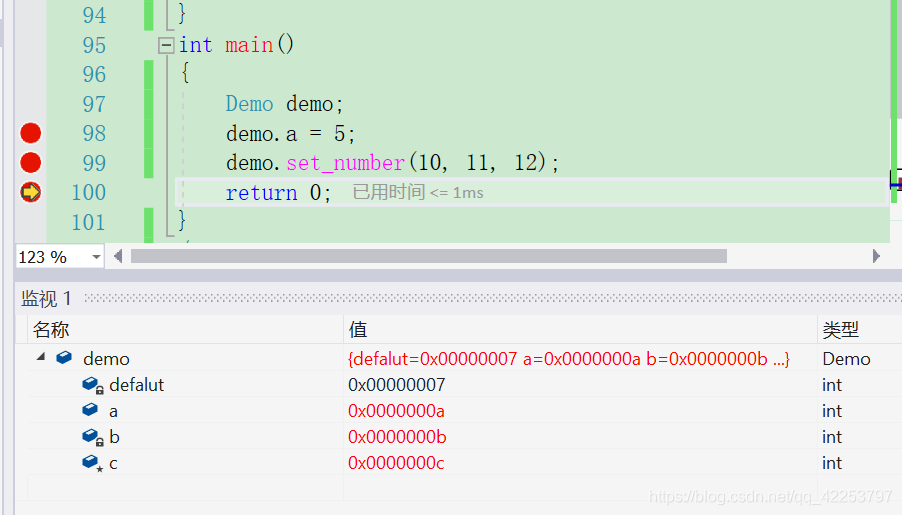Viewport: 902px width, 515px height.
Task: Click the demo summary value in braces
Action: point(569,358)
